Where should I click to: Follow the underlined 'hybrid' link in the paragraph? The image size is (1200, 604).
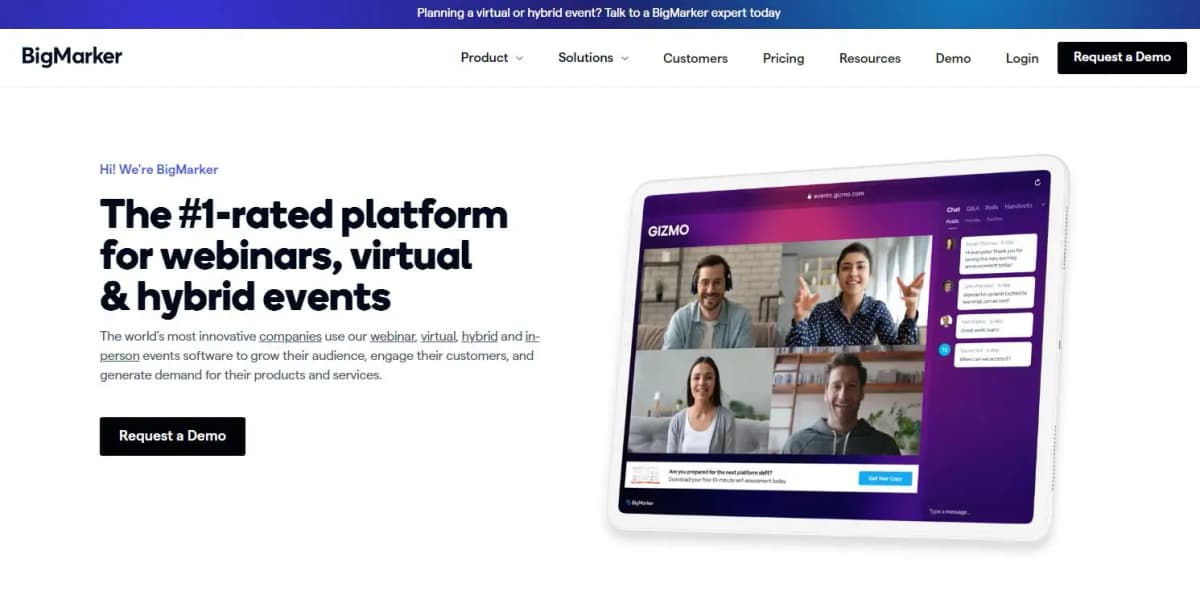tap(480, 337)
